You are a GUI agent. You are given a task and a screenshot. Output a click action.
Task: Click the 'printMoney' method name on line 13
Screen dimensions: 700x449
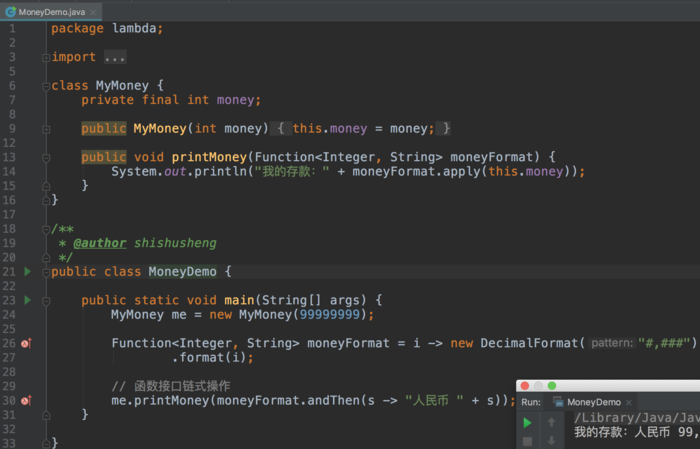(209, 157)
